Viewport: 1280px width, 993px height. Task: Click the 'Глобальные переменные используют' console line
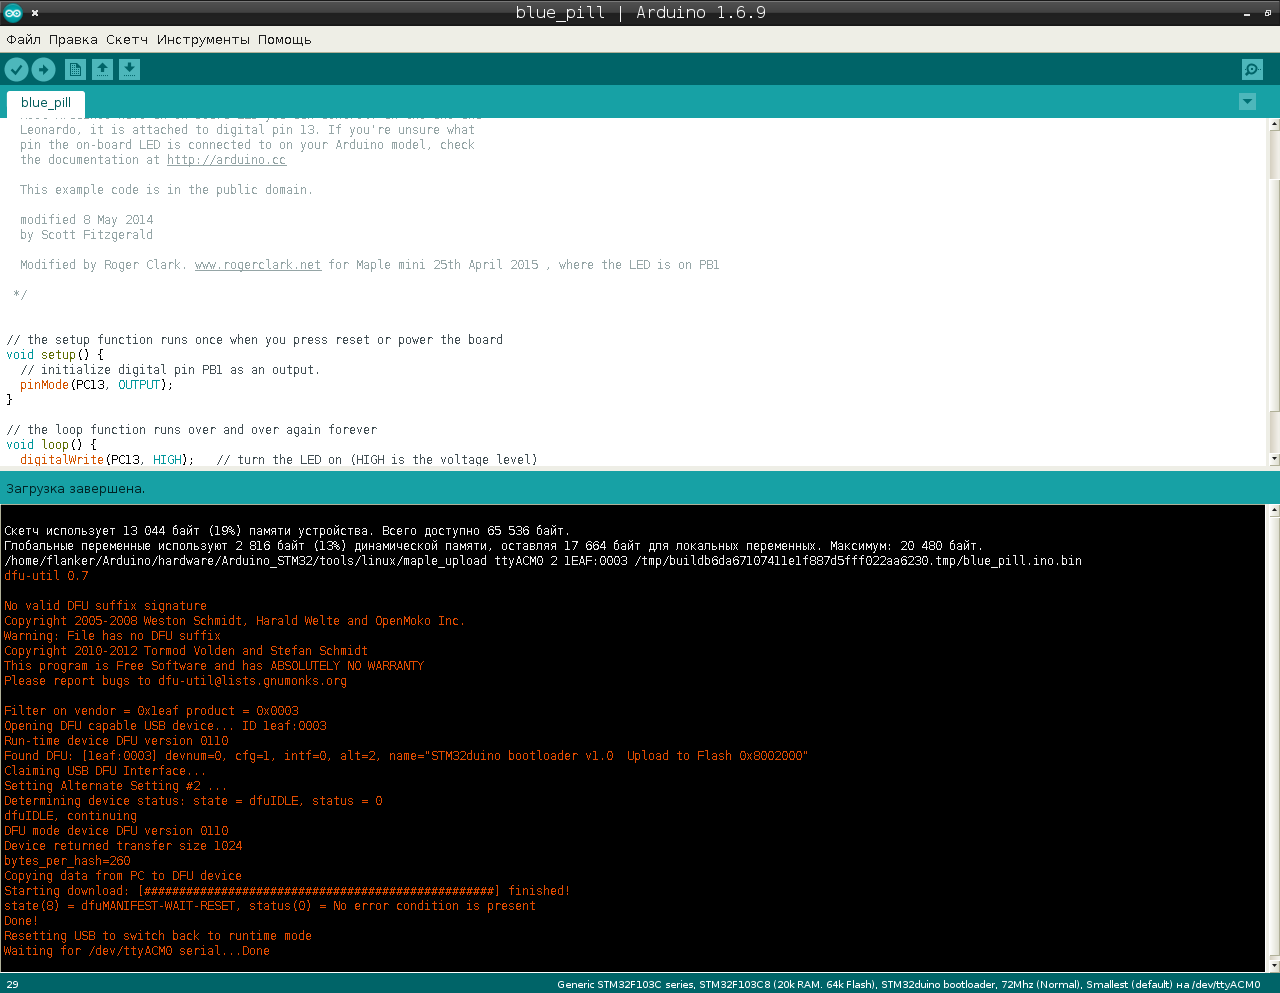pyautogui.click(x=494, y=546)
